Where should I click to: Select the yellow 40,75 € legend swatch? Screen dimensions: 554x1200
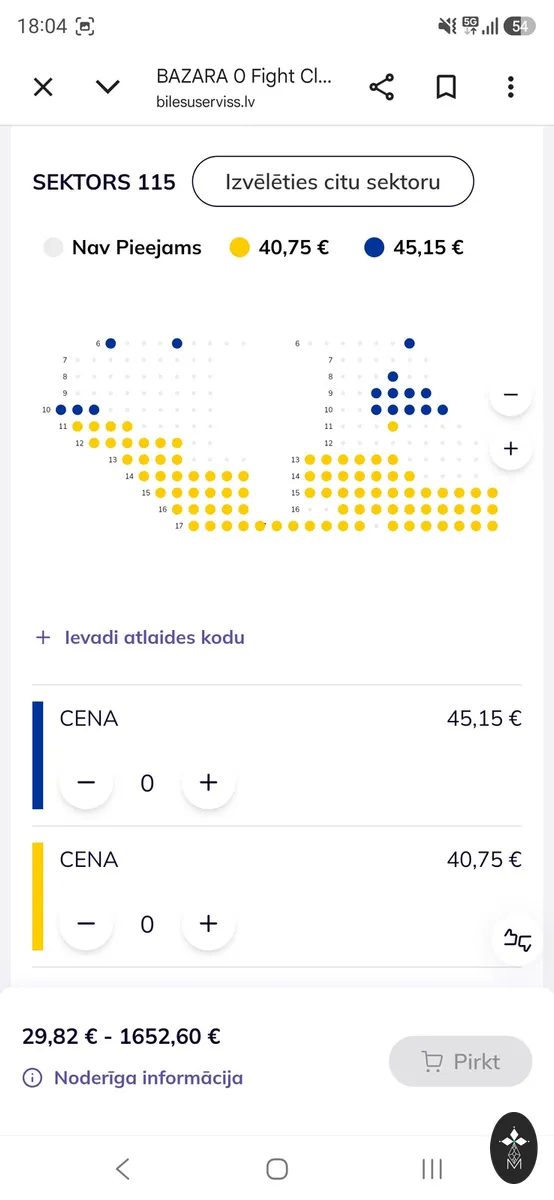click(x=239, y=248)
